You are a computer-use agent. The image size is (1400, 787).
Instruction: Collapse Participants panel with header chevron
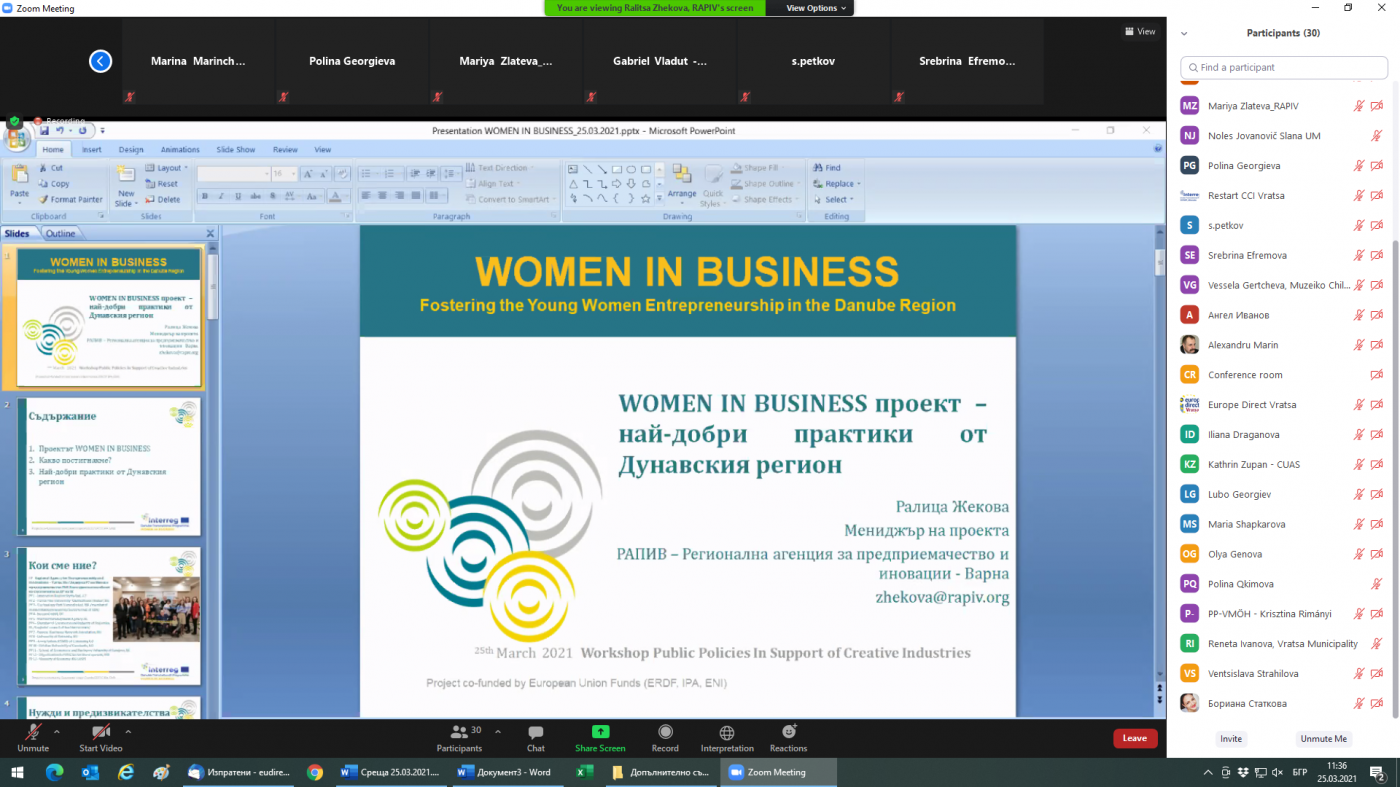(x=1185, y=33)
